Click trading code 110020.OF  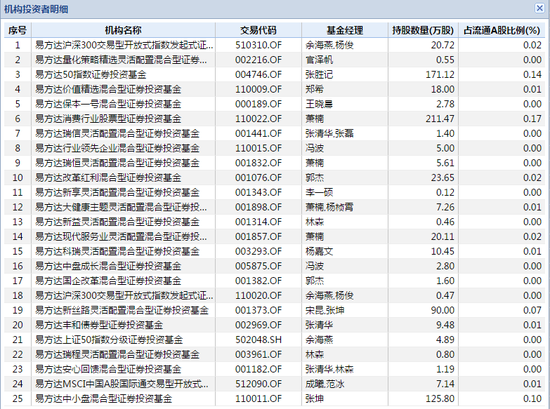click(x=259, y=296)
